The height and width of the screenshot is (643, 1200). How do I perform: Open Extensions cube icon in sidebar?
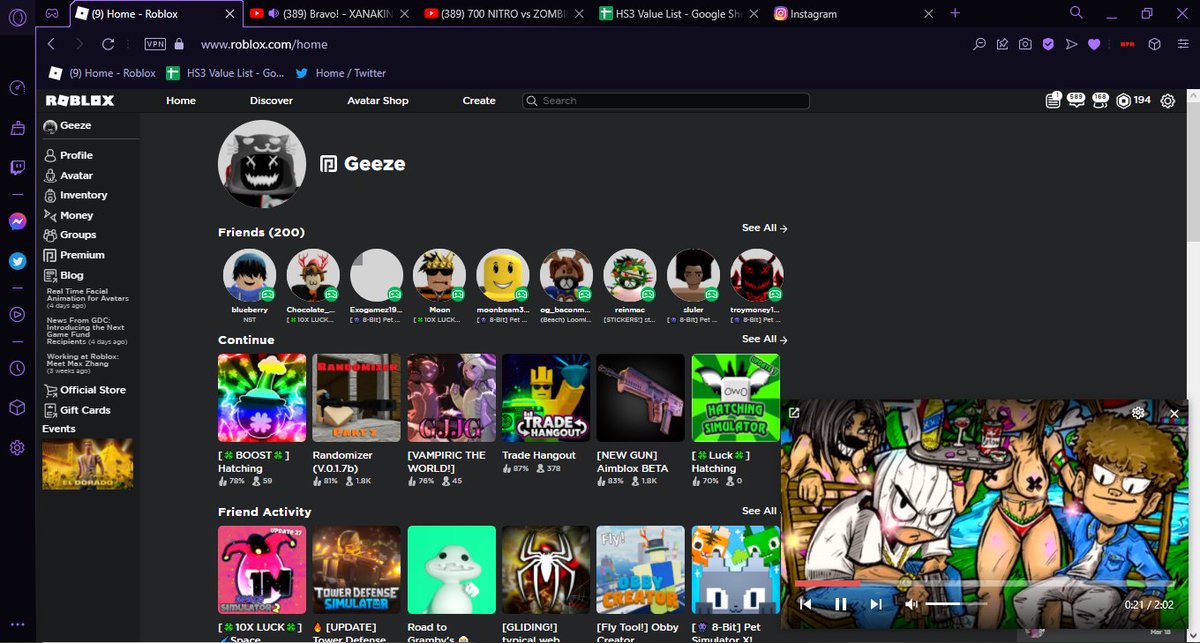coord(17,408)
